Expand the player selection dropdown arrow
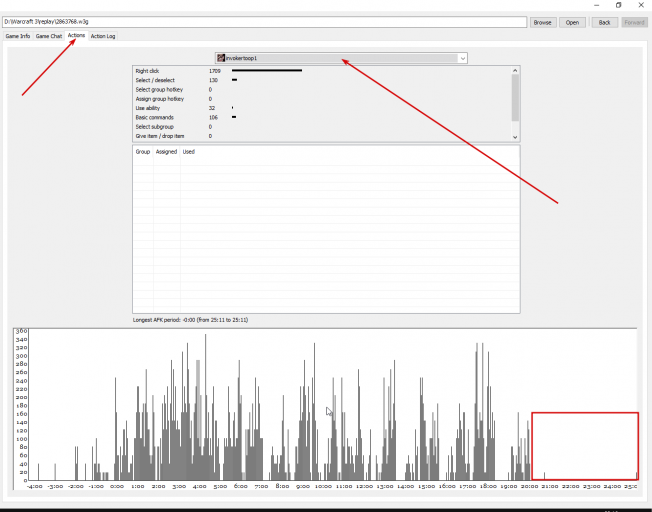652x512 pixels. (x=462, y=58)
